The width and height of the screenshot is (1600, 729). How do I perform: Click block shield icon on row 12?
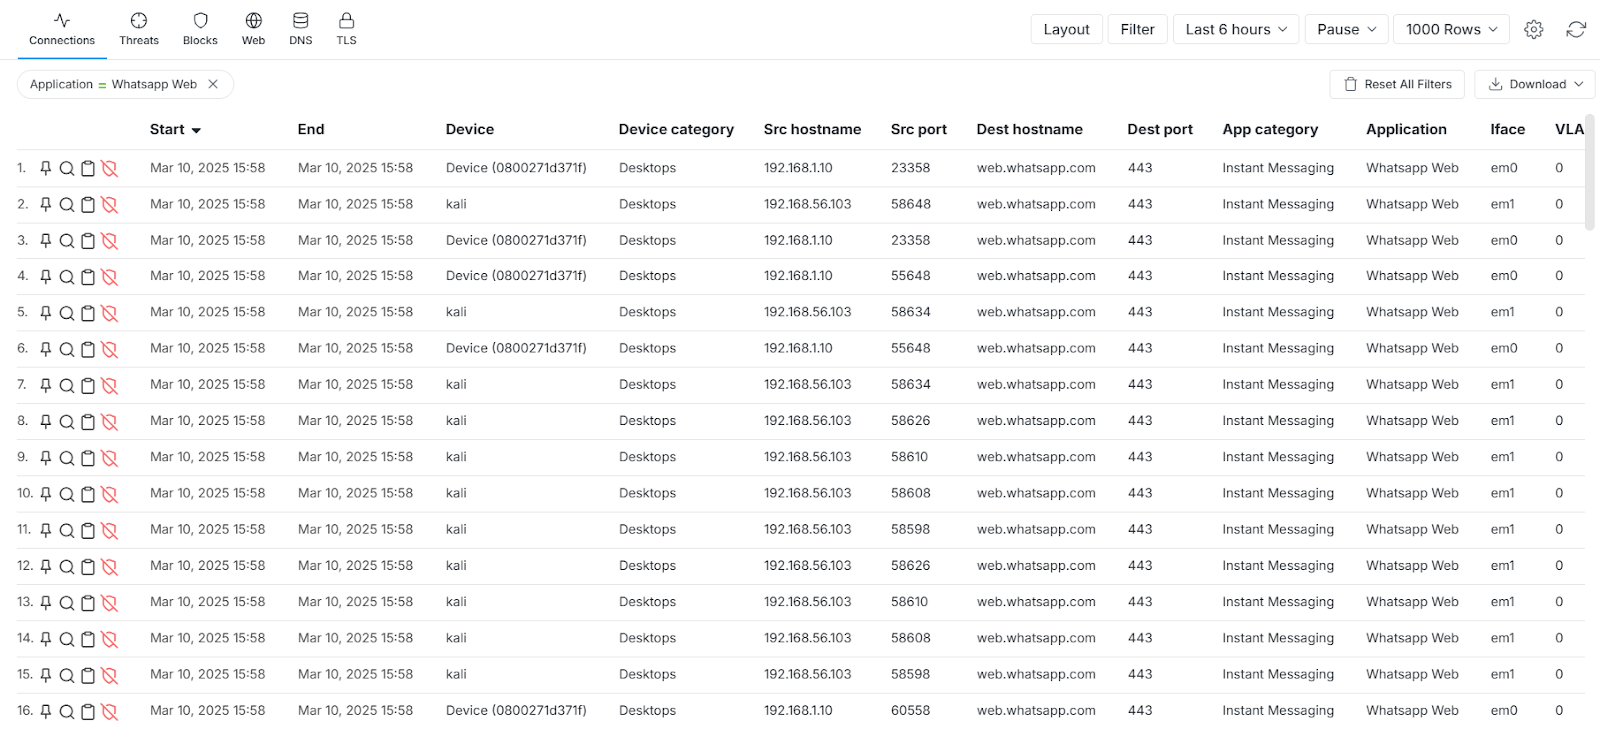coord(110,567)
